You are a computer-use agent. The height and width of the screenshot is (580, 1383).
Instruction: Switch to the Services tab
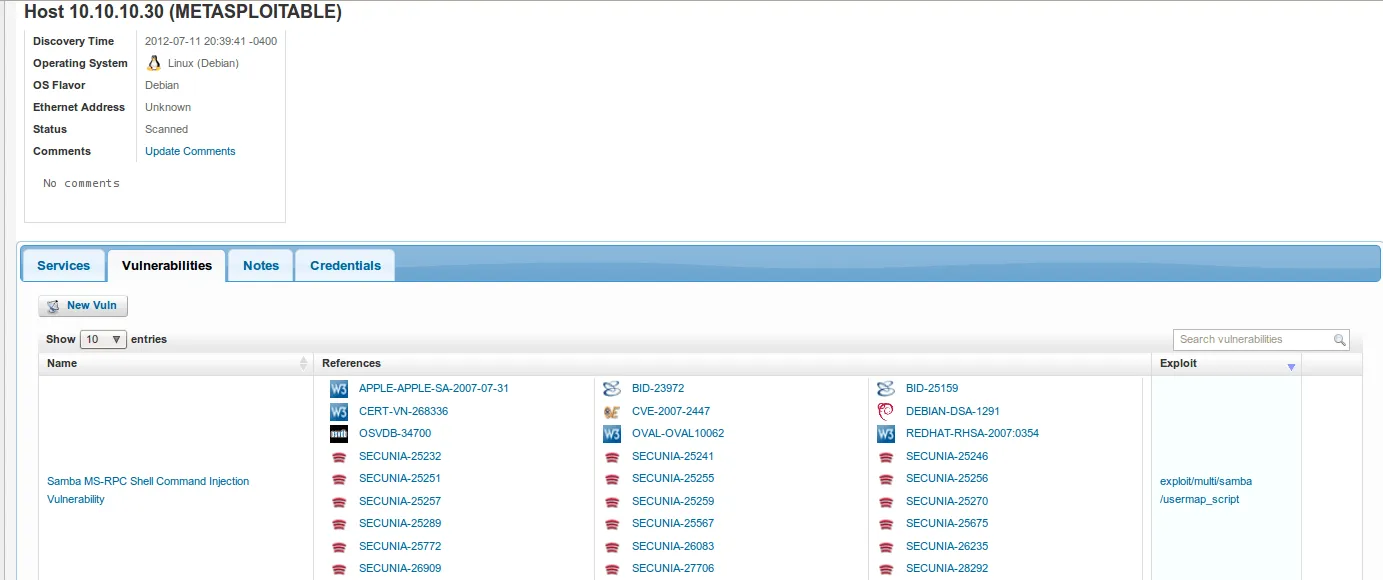[x=64, y=266]
